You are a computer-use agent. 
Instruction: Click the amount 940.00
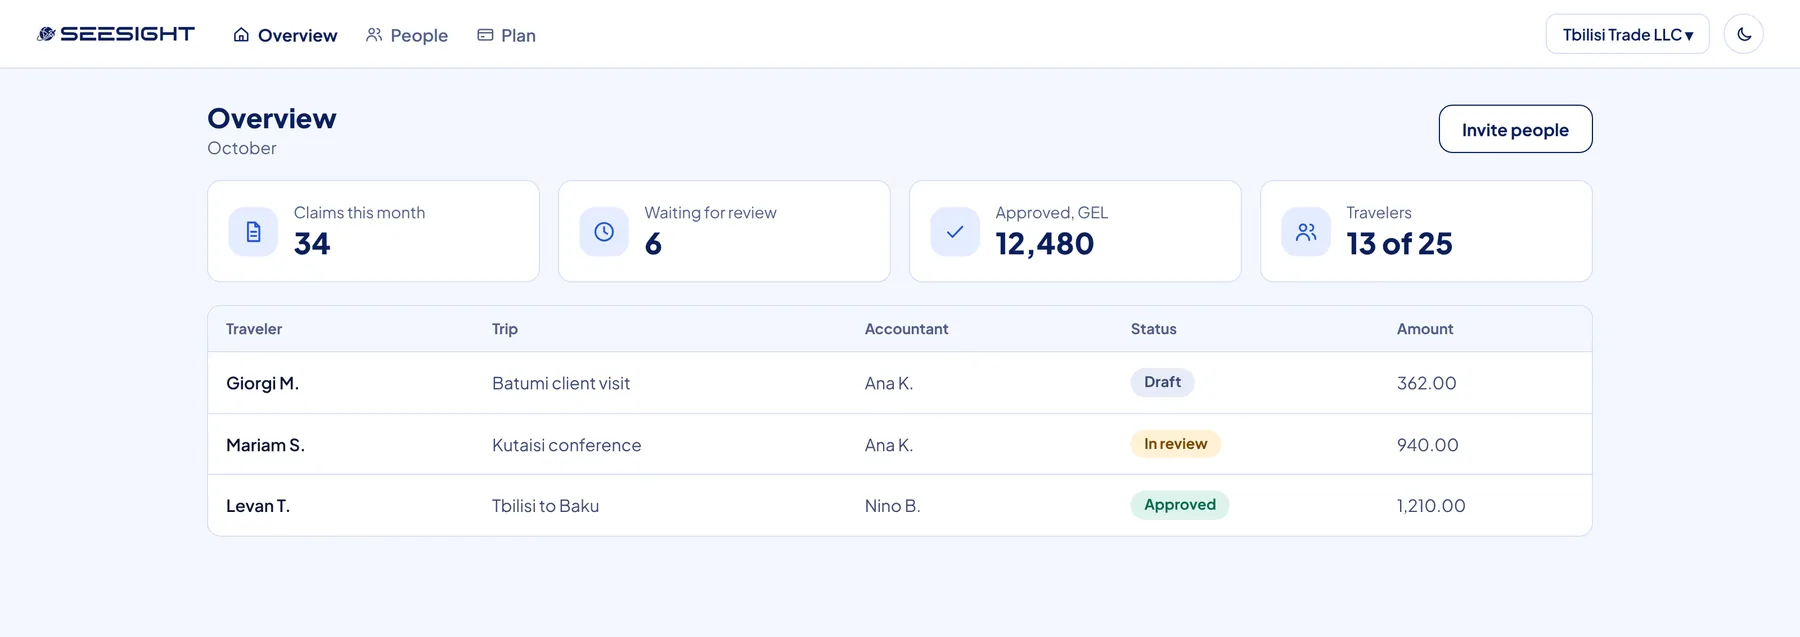pyautogui.click(x=1427, y=445)
